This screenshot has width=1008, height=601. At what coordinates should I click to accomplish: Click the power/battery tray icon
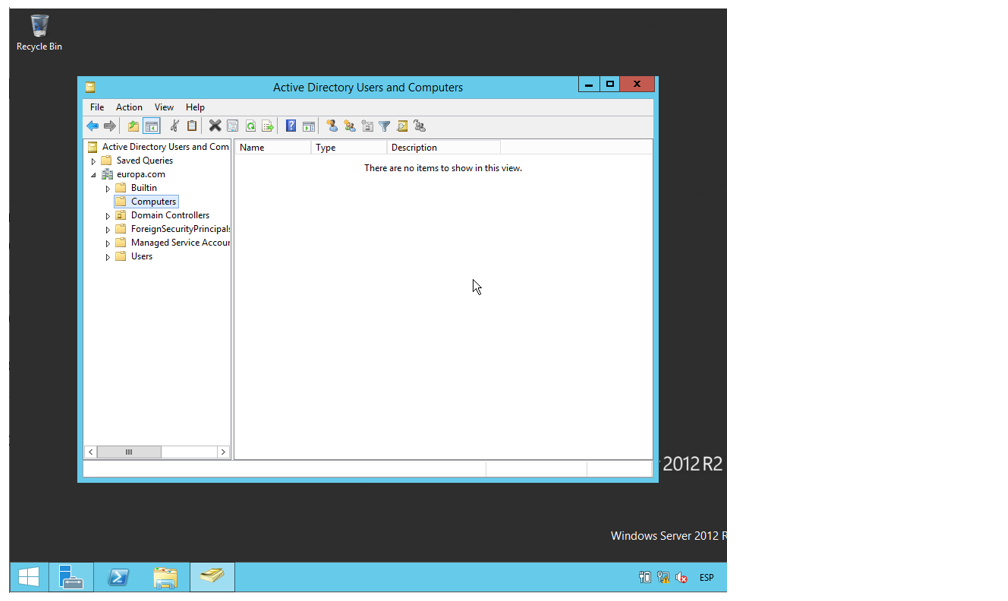pyautogui.click(x=645, y=577)
